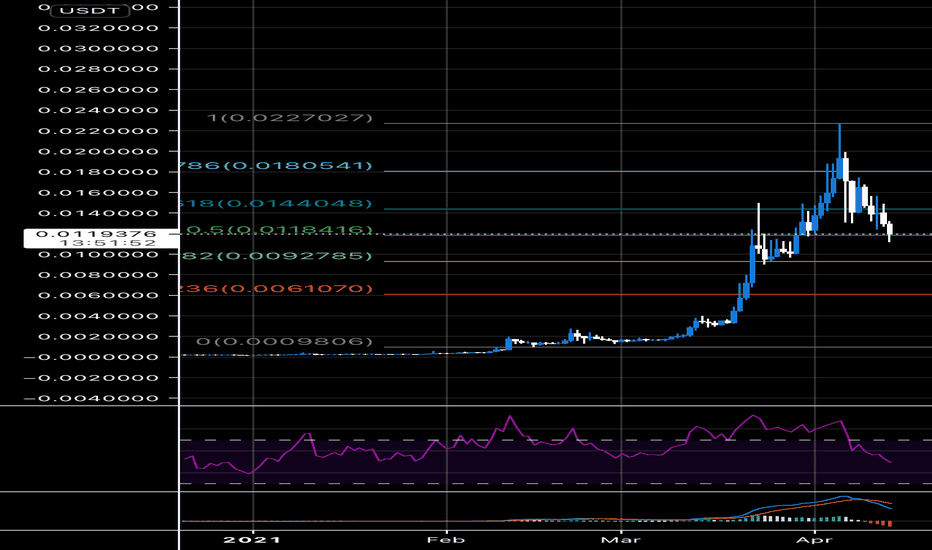This screenshot has height=550, width=932.
Task: Click the 0.0220000 price axis label
Action: (x=99, y=131)
